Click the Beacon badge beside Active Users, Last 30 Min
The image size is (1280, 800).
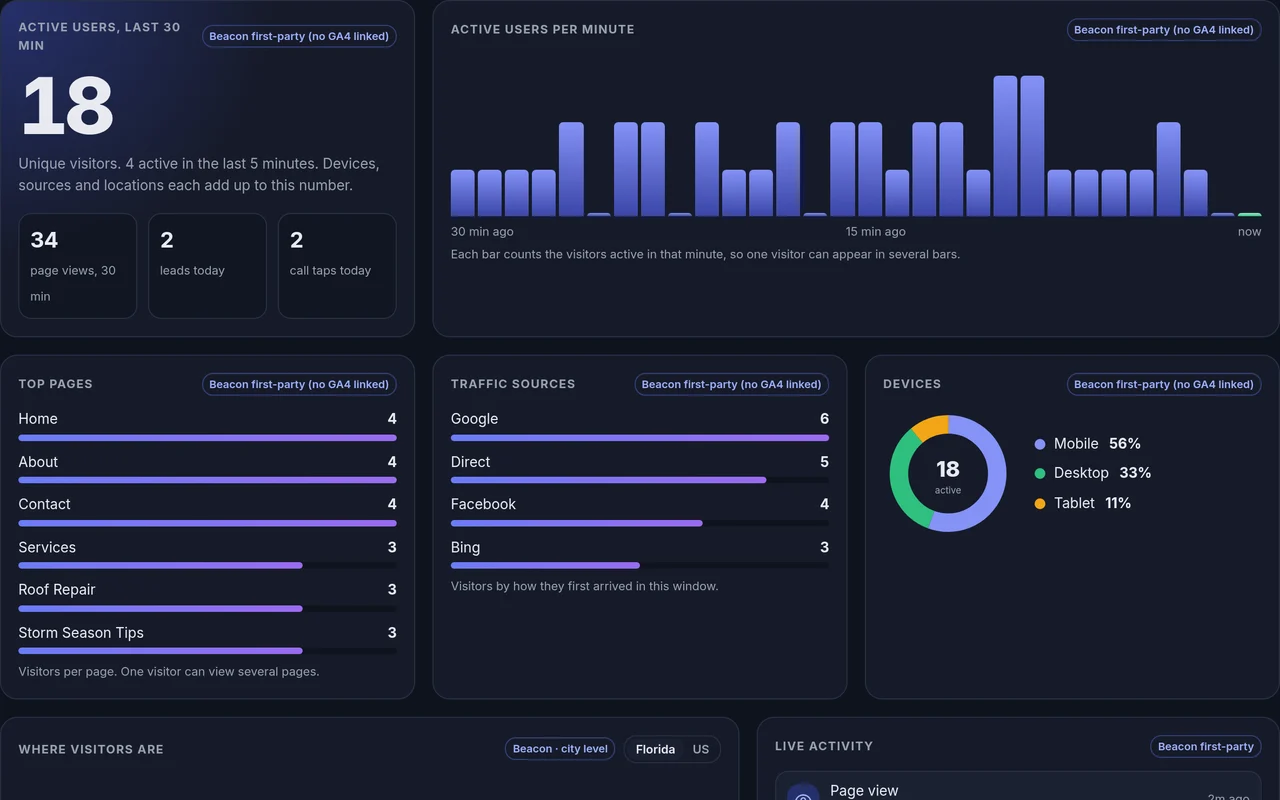(299, 36)
